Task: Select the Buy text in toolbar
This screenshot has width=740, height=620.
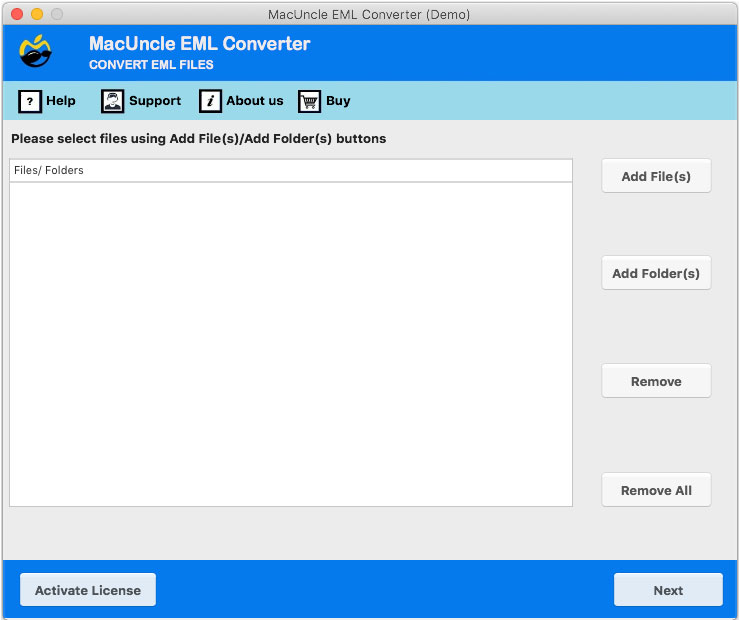Action: coord(338,101)
